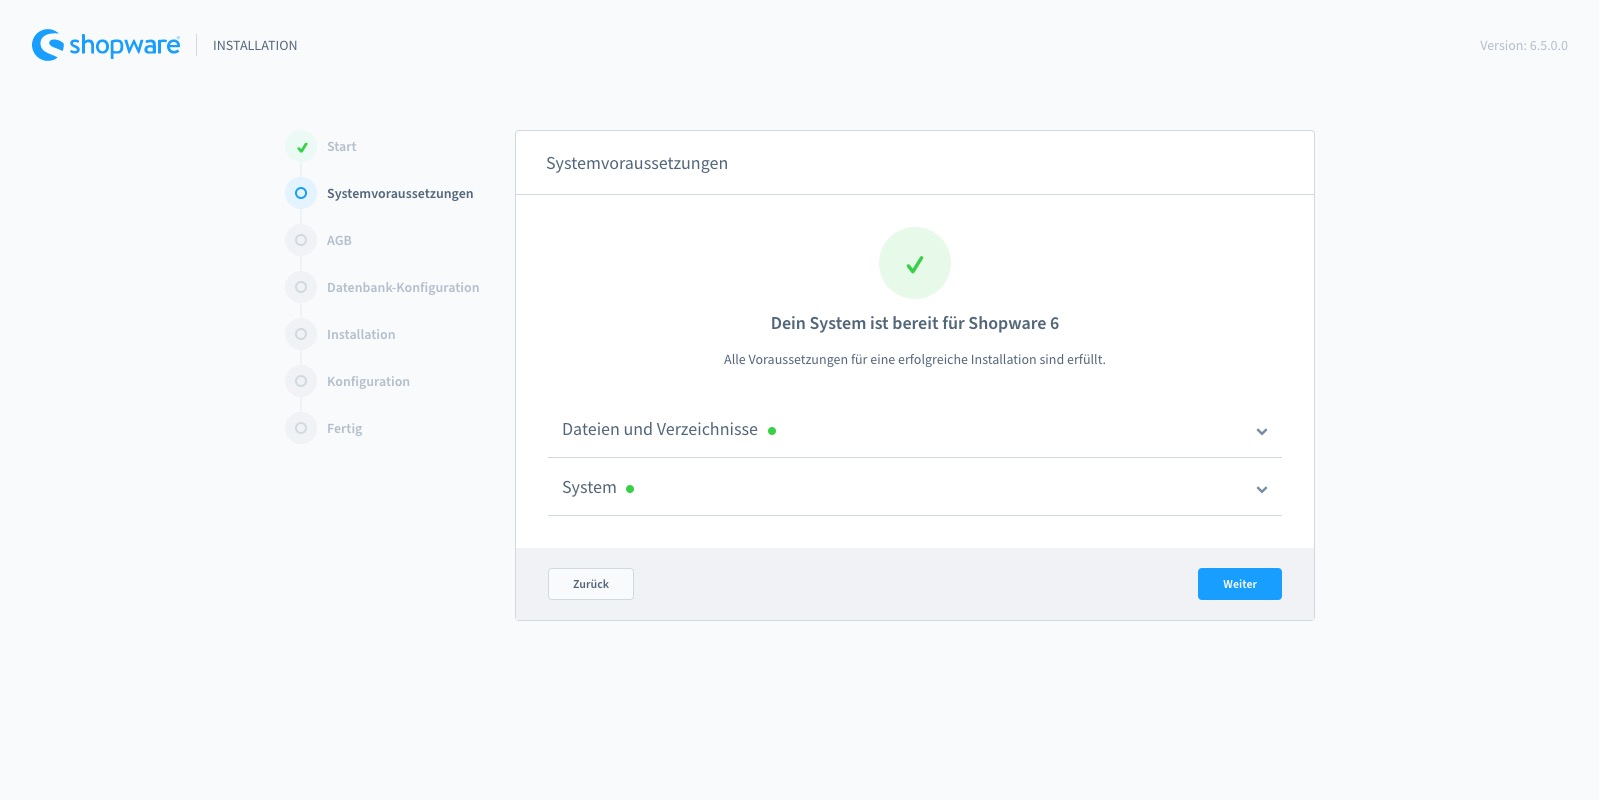This screenshot has height=800, width=1599.
Task: Select the Installation step label
Action: click(x=361, y=334)
